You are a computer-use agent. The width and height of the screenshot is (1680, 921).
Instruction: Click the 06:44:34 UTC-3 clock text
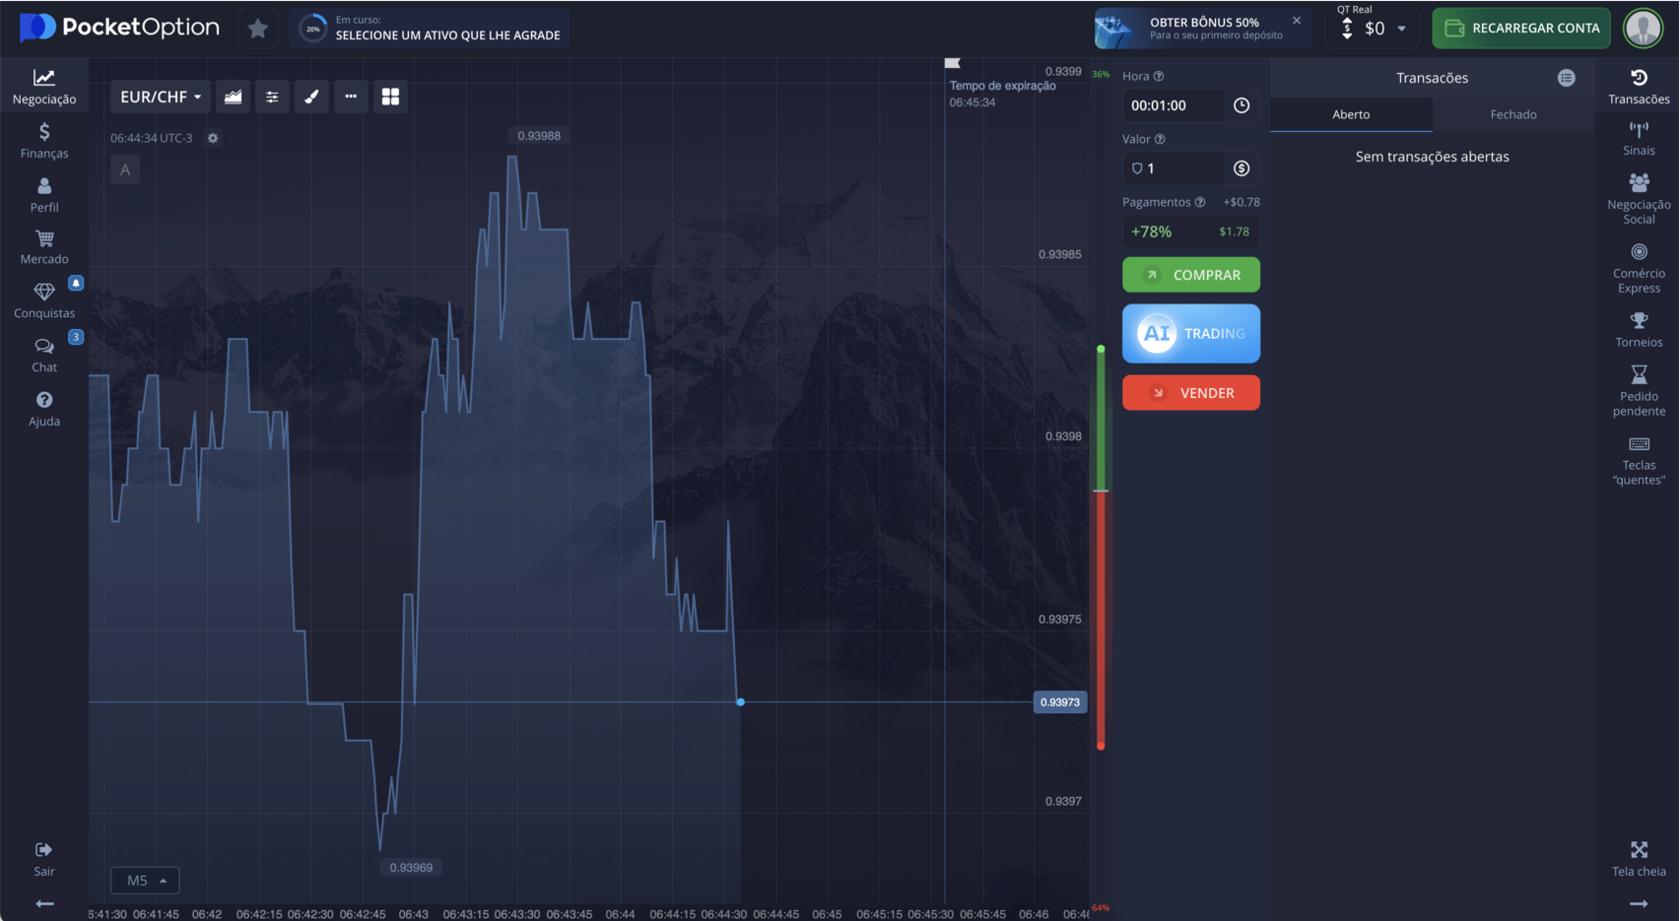pos(151,138)
